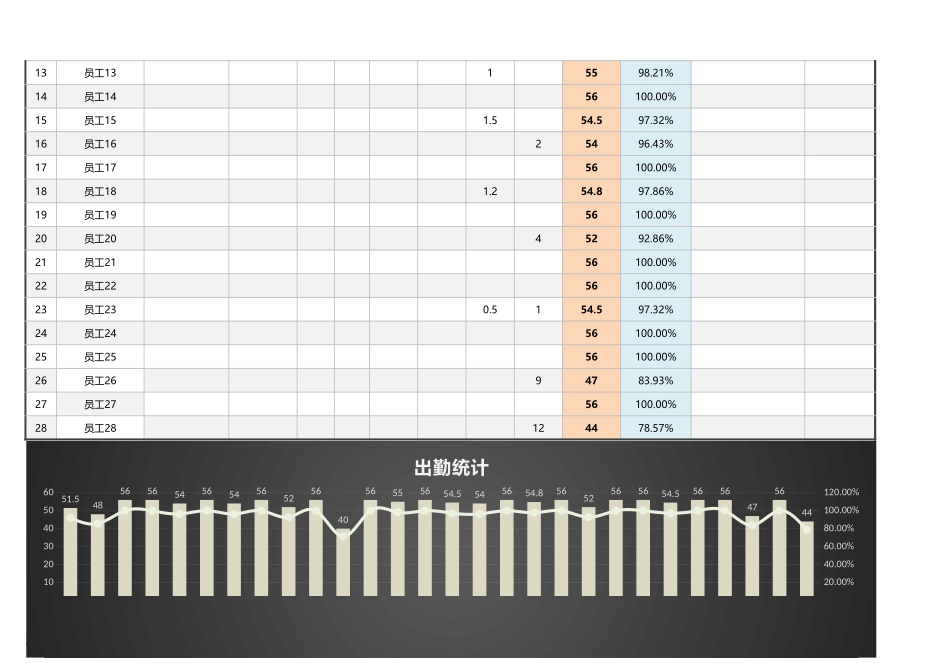Click the cell showing 1.5 for 员工15

coord(487,120)
